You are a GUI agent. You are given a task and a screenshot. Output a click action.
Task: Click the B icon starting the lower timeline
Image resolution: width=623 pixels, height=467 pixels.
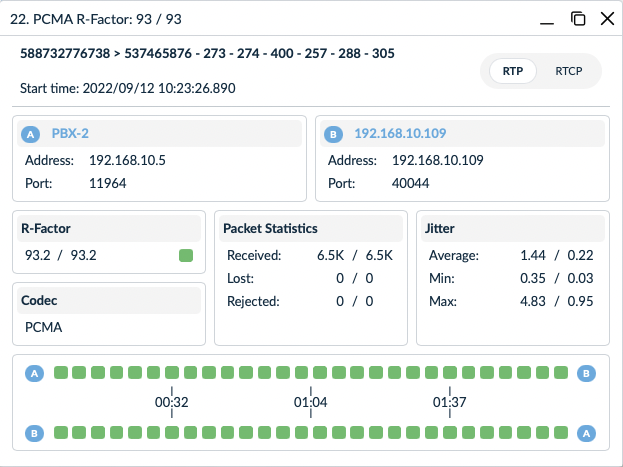pyautogui.click(x=35, y=433)
